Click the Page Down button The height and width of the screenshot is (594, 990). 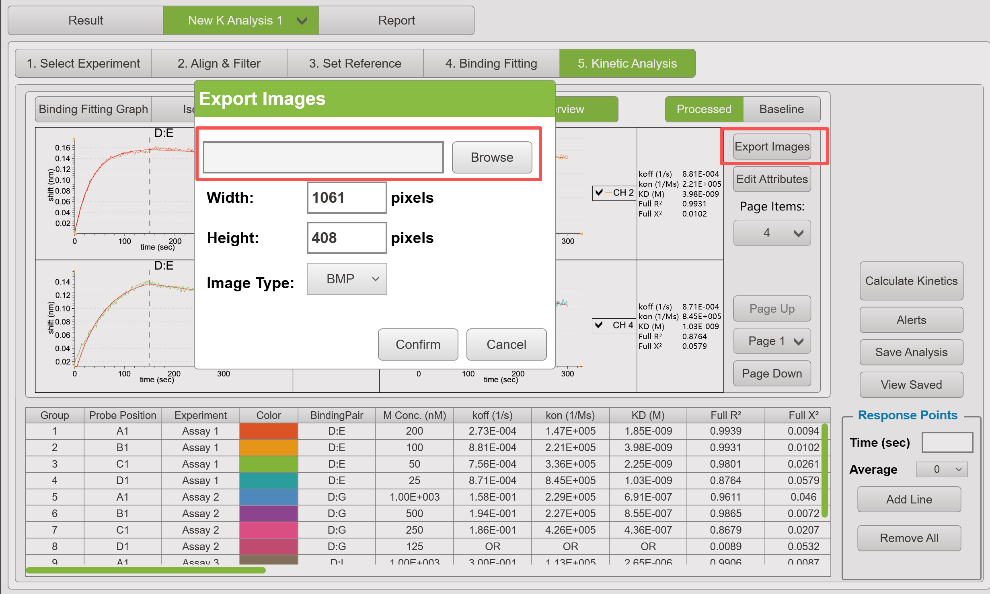click(772, 374)
